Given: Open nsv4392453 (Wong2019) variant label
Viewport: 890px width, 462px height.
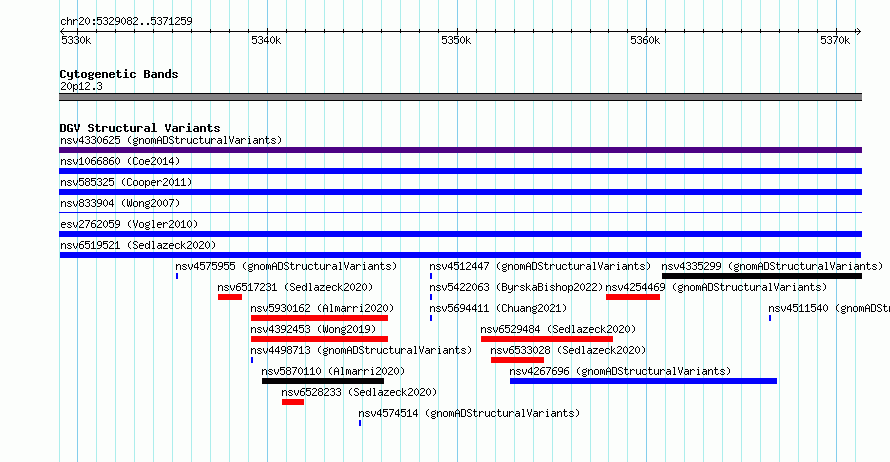Looking at the screenshot, I should tap(313, 329).
